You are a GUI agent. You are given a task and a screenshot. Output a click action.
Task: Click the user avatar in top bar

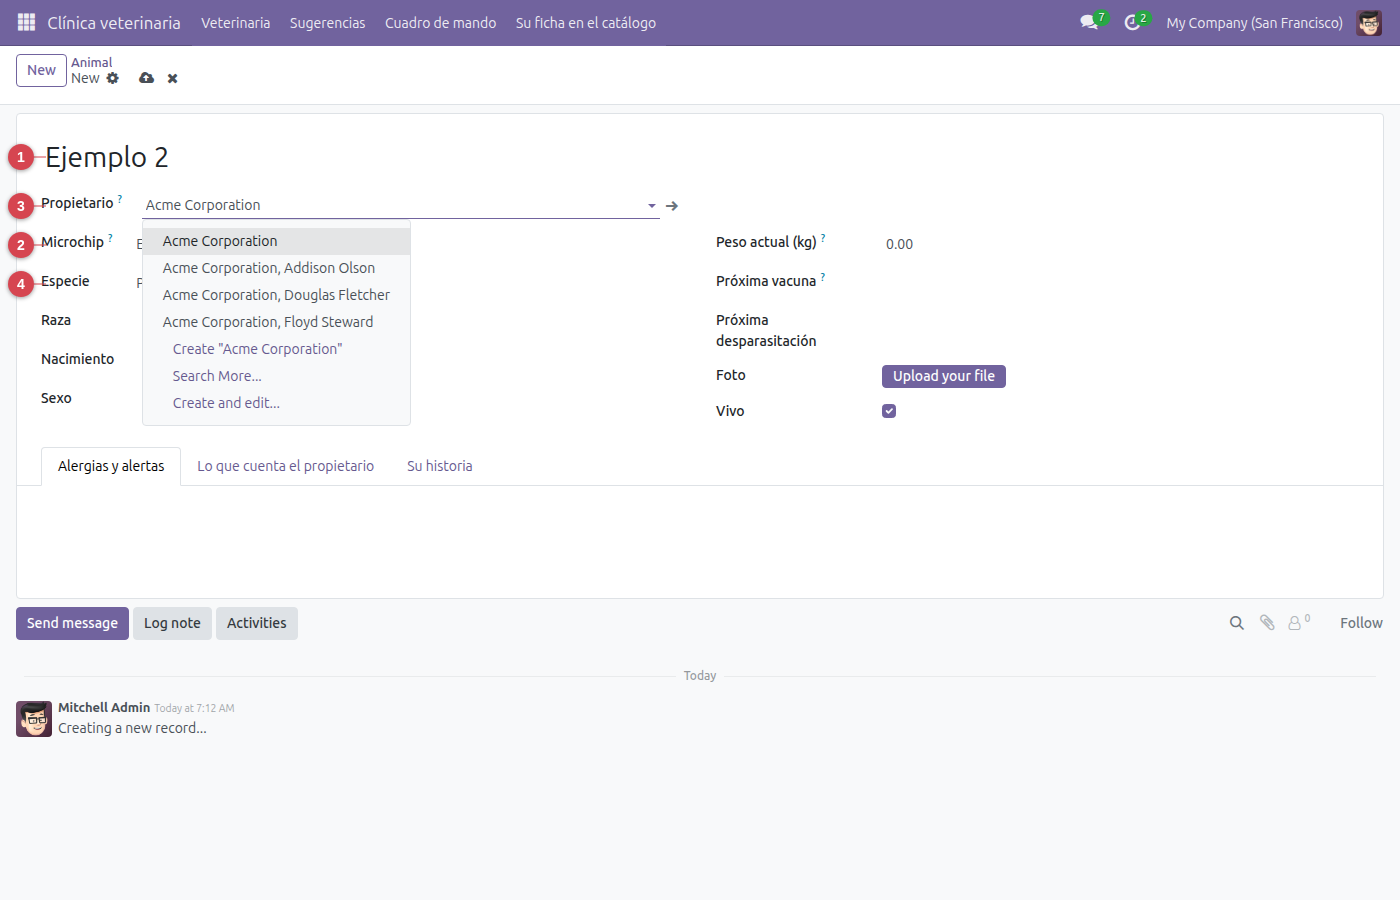click(1369, 22)
